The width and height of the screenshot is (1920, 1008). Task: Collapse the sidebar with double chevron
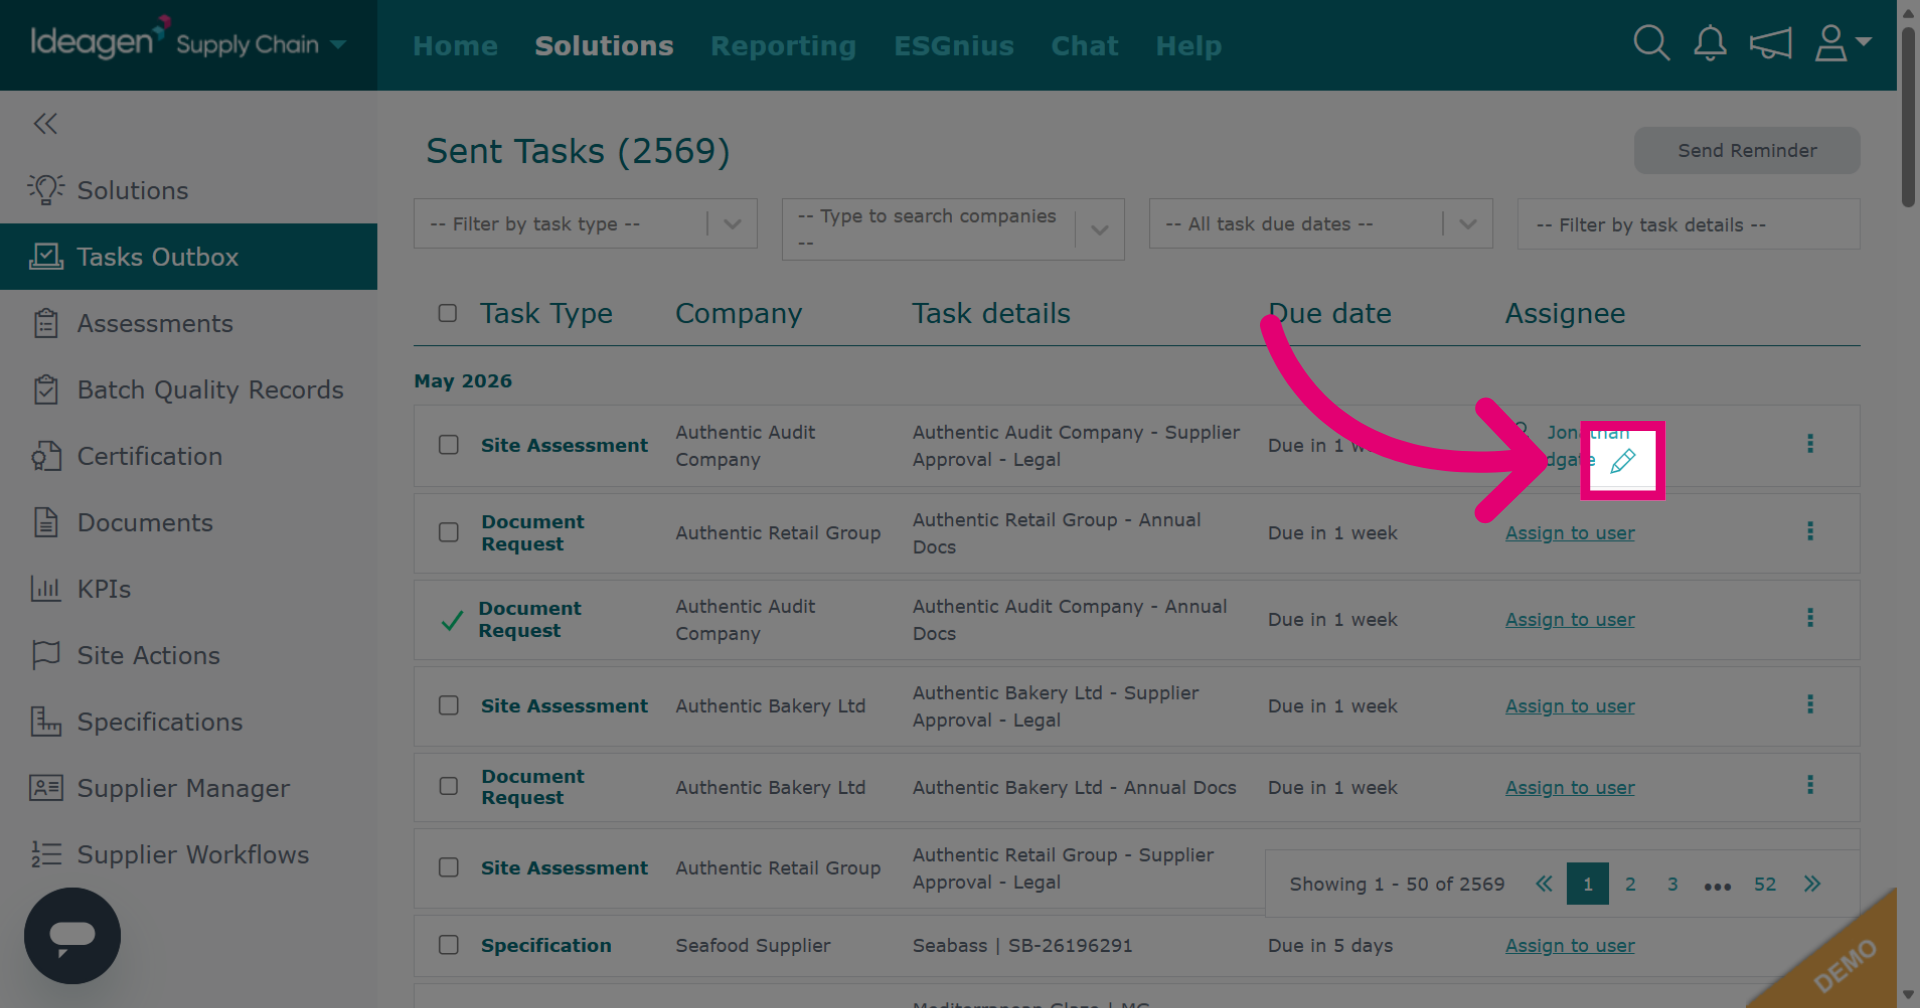pos(45,124)
